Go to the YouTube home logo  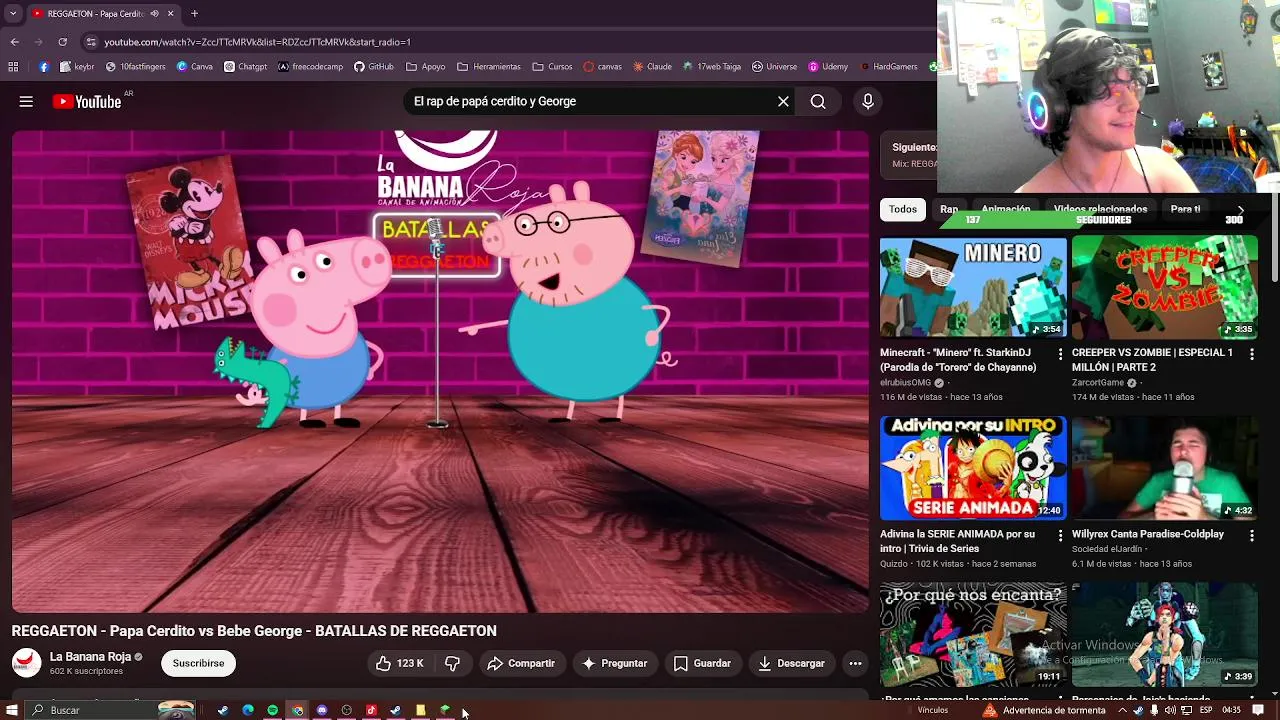[x=87, y=101]
